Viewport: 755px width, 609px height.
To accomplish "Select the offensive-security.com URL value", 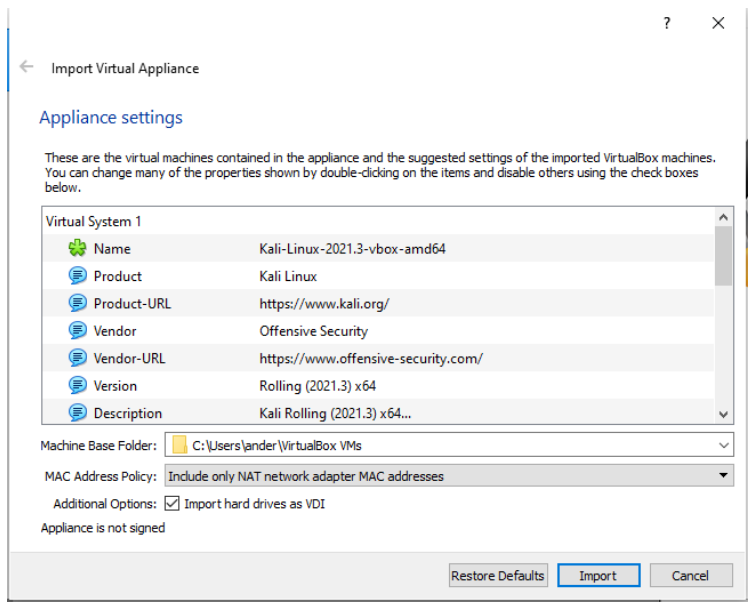I will [371, 359].
